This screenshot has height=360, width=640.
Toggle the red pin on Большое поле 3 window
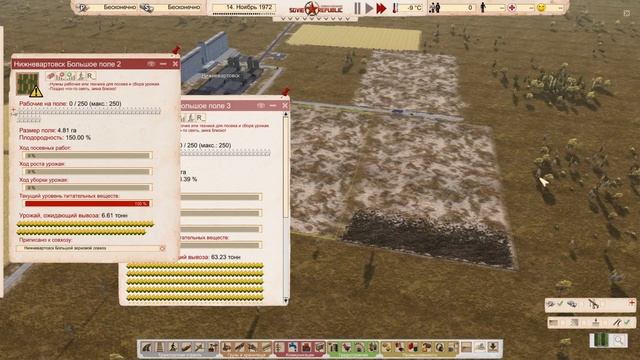(286, 92)
